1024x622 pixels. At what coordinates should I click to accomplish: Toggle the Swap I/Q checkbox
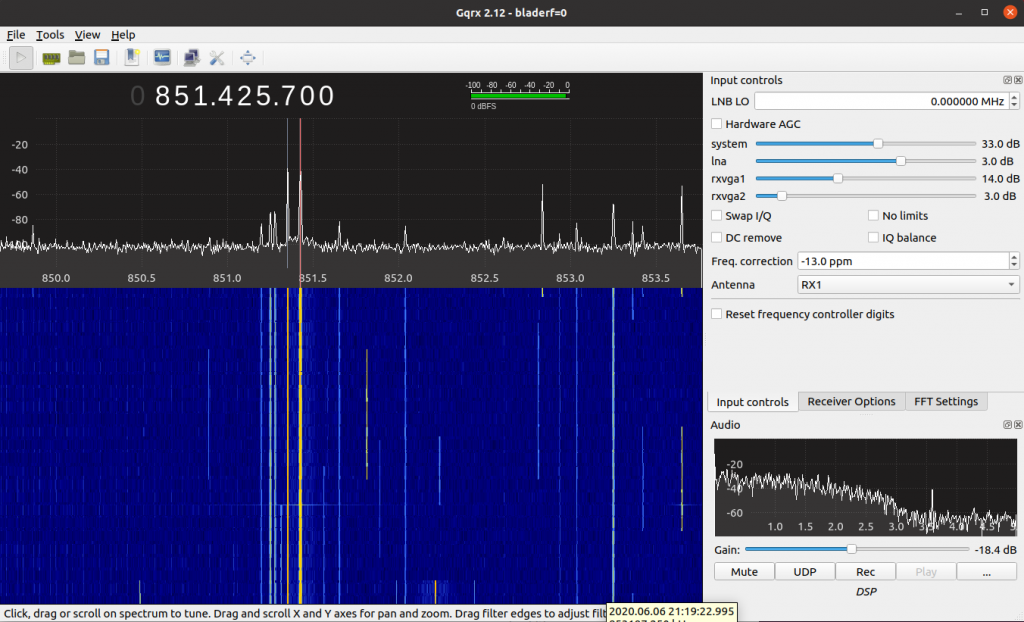pyautogui.click(x=717, y=215)
